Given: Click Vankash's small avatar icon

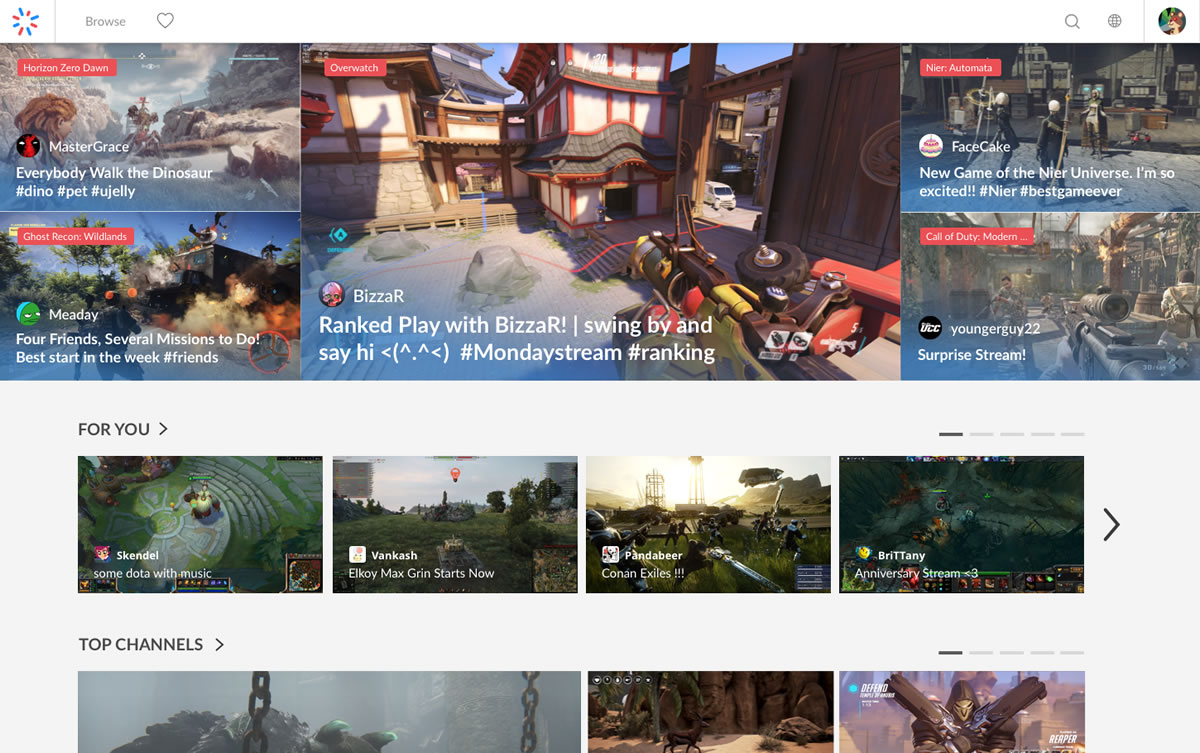Looking at the screenshot, I should pos(357,554).
